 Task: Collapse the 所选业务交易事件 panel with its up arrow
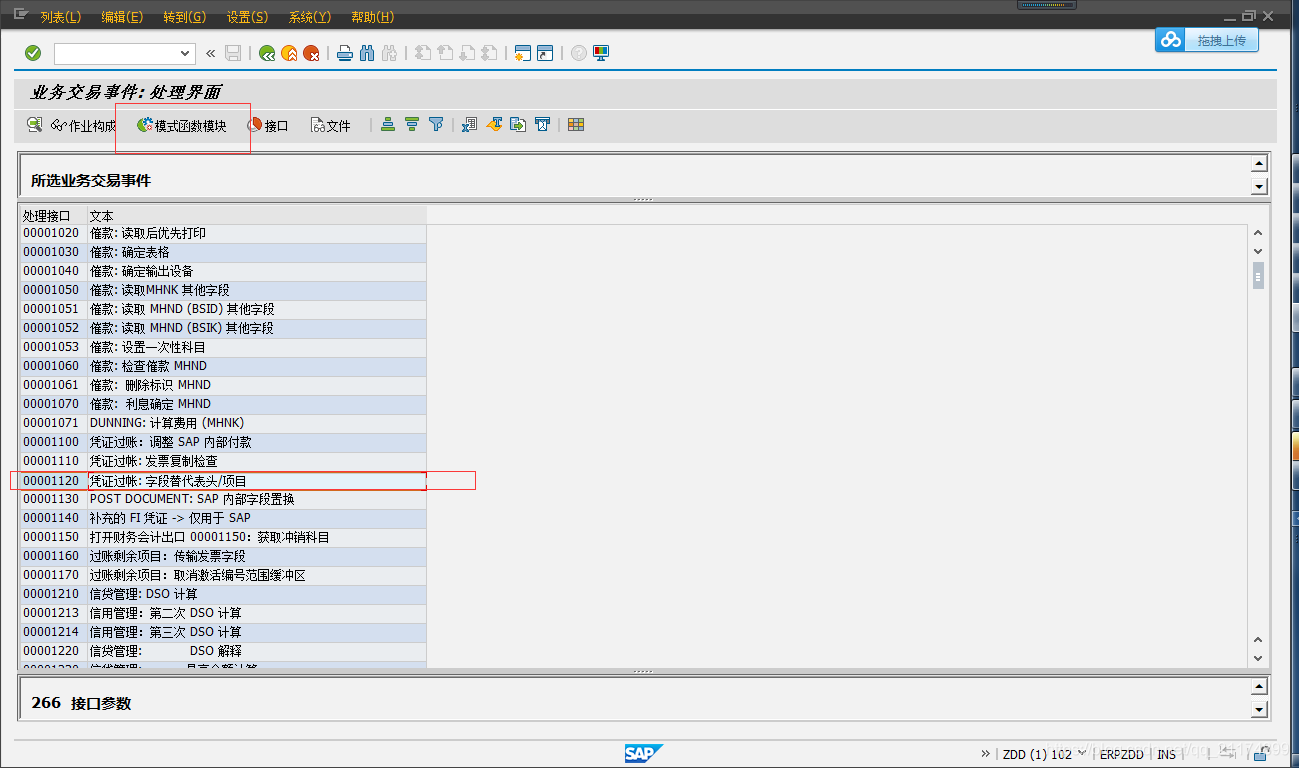pyautogui.click(x=1258, y=162)
